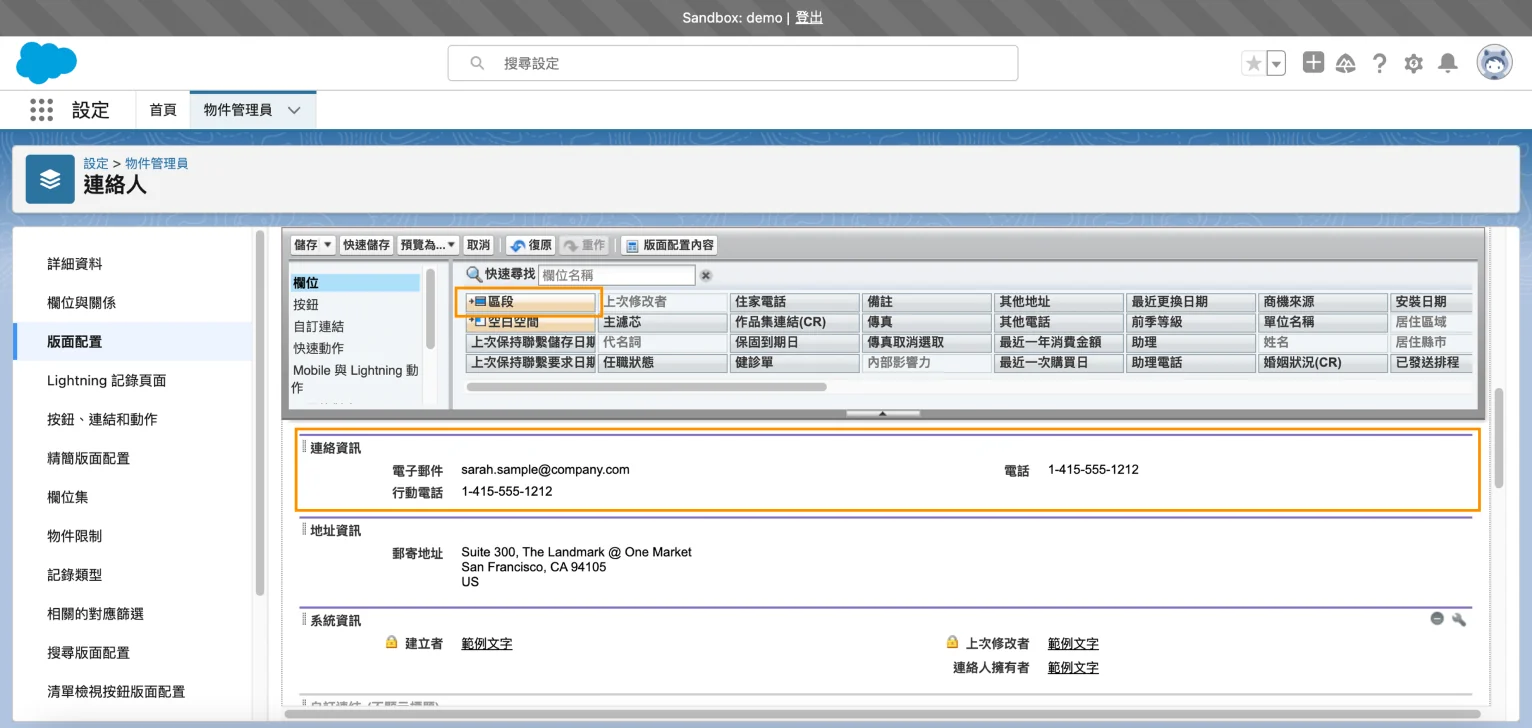Viewport: 1532px width, 728px height.
Task: Click the Salesforce cloud logo
Action: [x=46, y=63]
